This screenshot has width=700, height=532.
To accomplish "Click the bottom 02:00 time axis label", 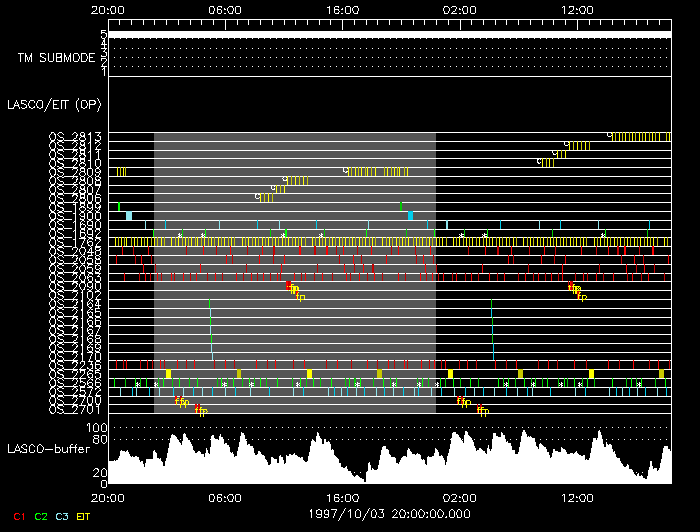I will [459, 498].
